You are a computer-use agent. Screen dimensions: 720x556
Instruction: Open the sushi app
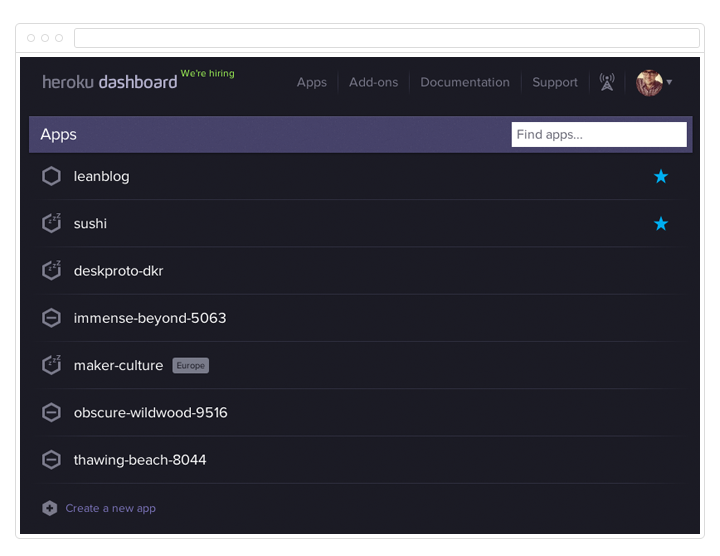click(x=90, y=224)
